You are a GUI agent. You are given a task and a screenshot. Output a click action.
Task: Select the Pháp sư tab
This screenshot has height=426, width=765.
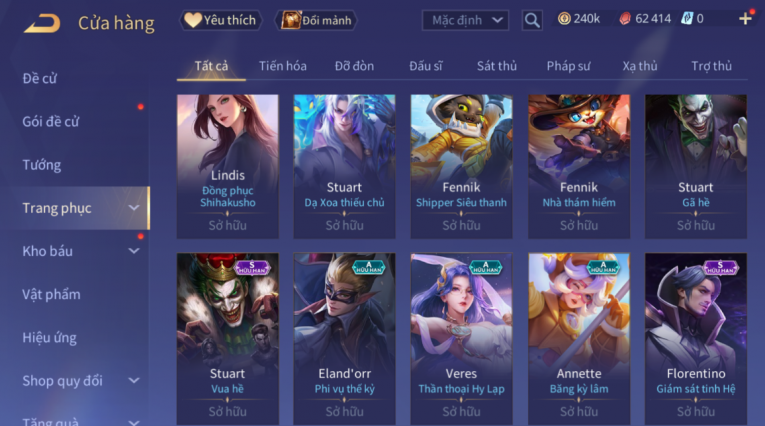pyautogui.click(x=568, y=66)
